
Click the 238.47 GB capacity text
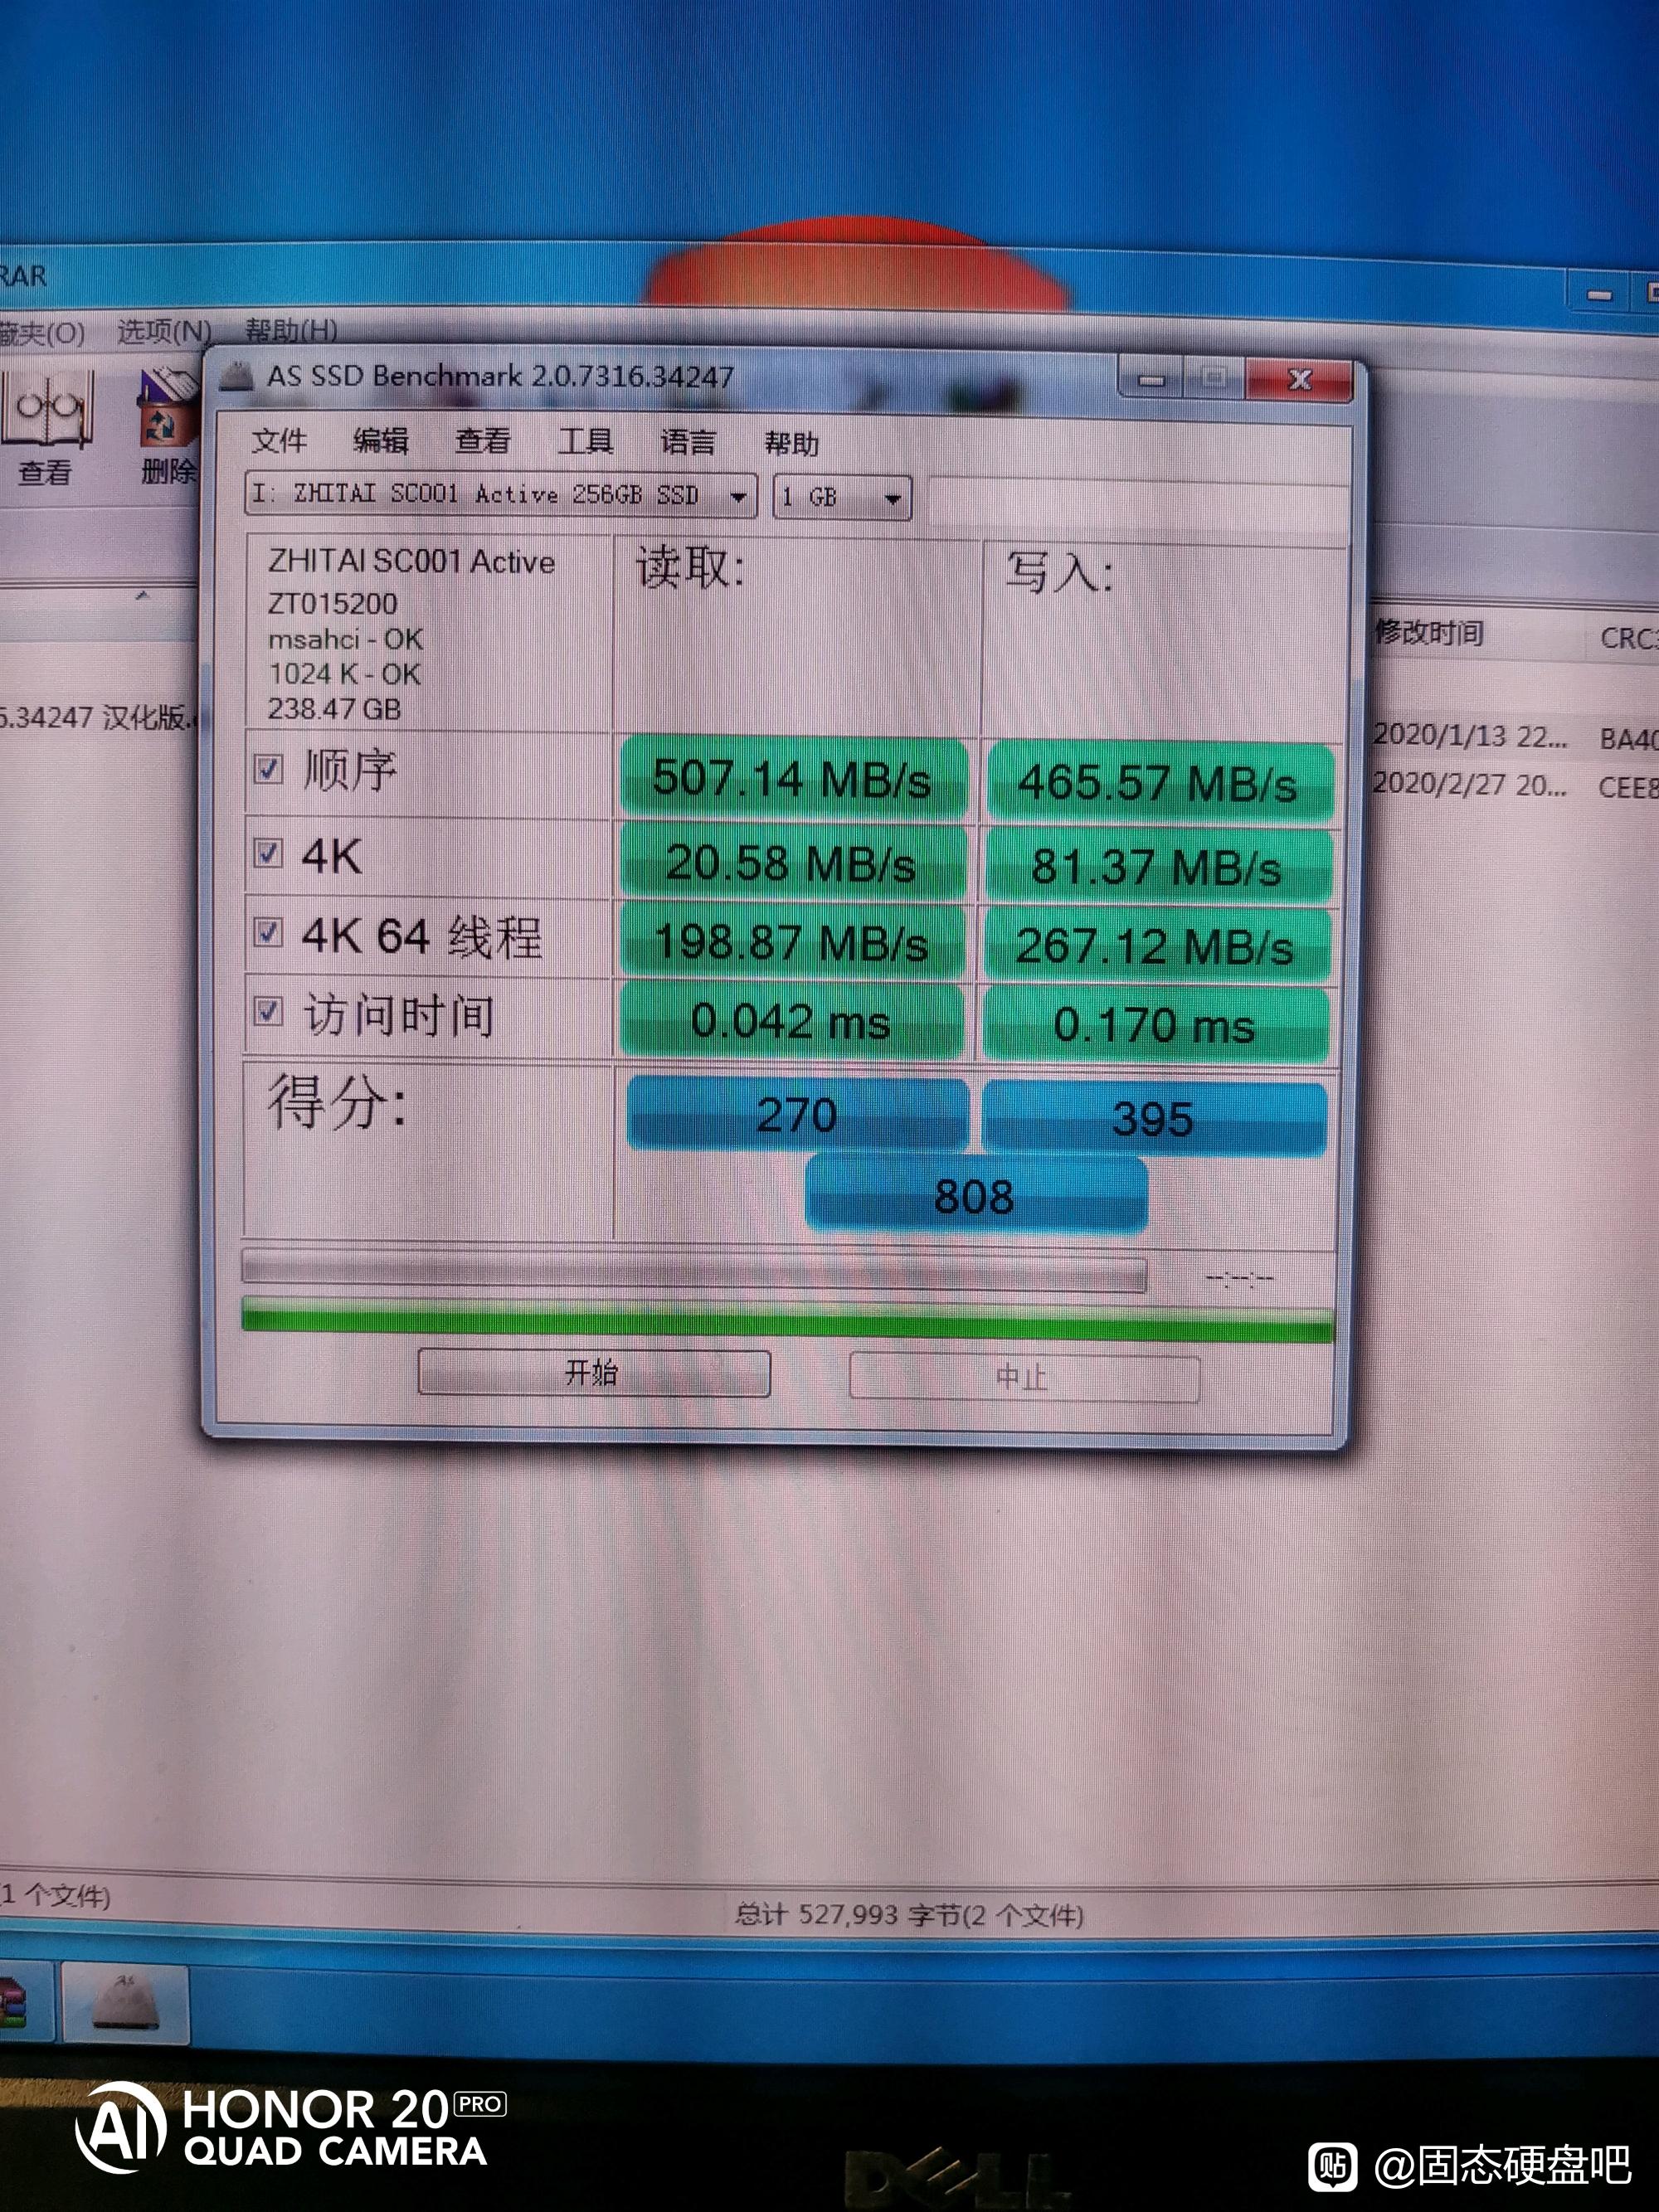[334, 709]
